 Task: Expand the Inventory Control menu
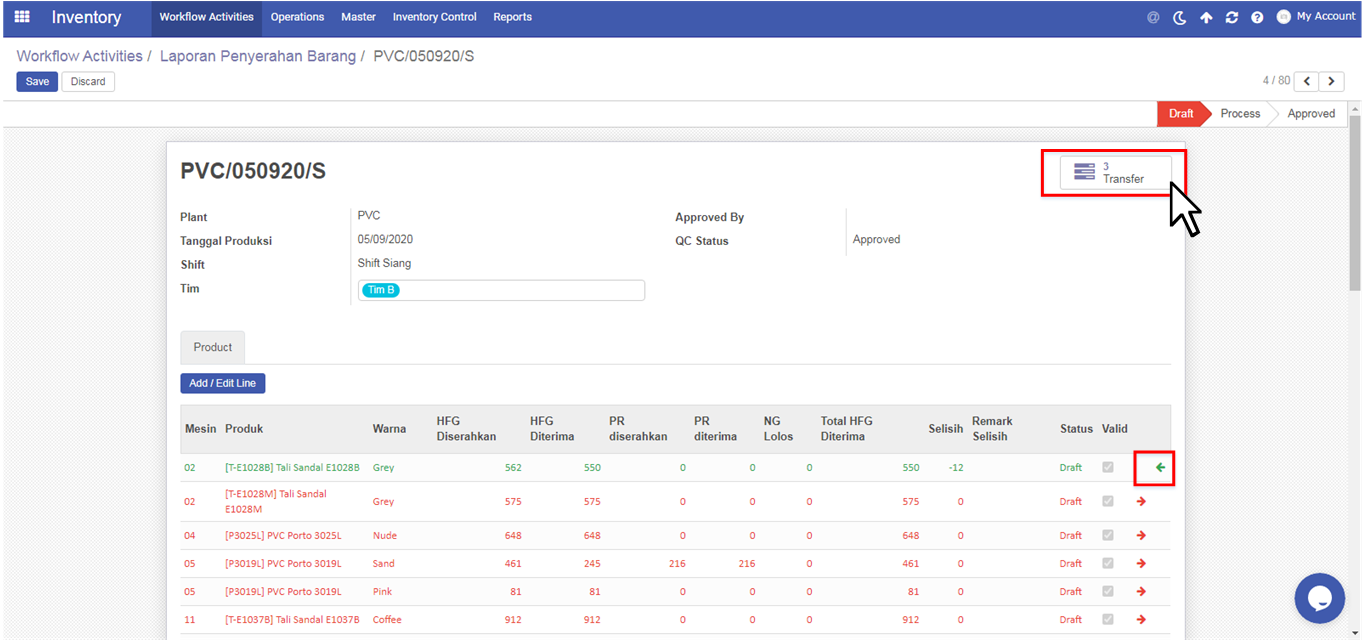(434, 17)
